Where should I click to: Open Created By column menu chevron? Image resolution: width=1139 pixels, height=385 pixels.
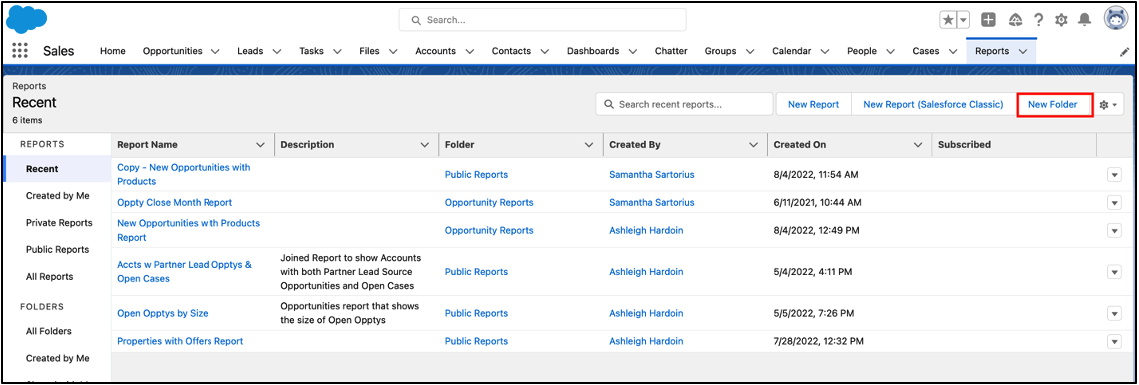tap(753, 145)
